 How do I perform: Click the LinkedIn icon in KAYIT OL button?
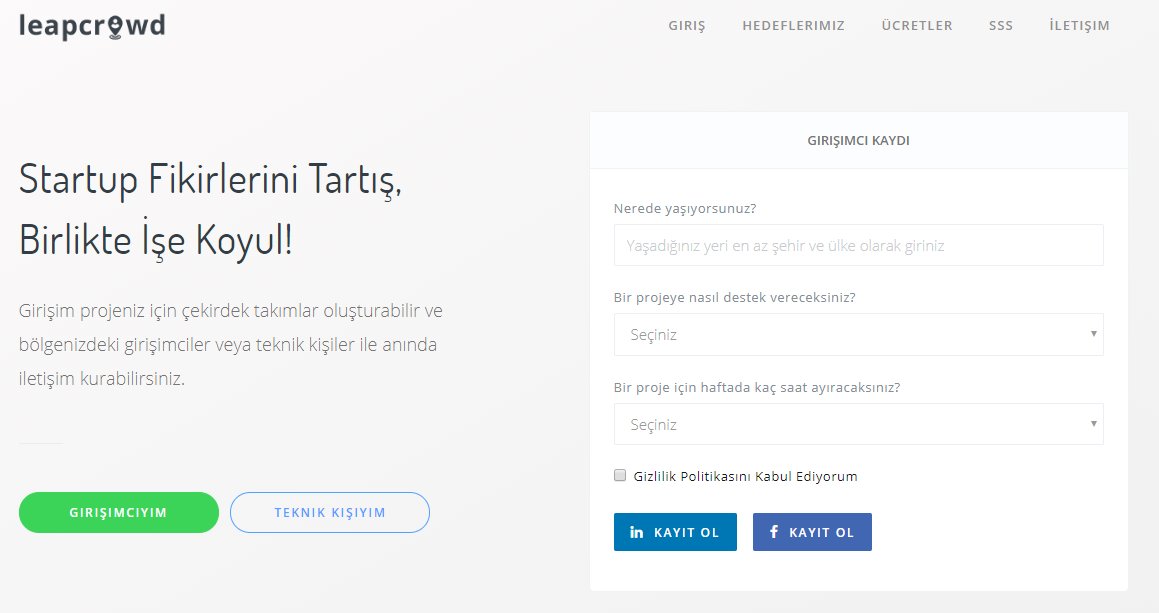(x=637, y=532)
